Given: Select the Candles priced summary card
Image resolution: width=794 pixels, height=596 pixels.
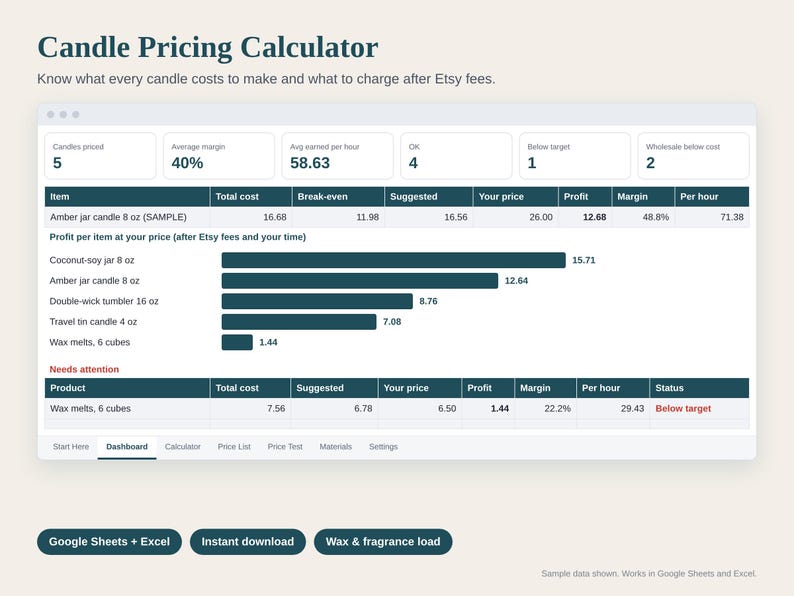Looking at the screenshot, I should tap(100, 156).
